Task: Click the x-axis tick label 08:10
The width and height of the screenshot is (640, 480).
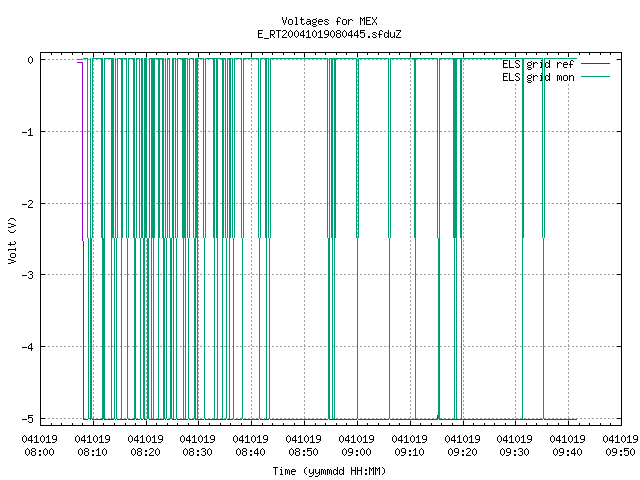Action: 93,452
